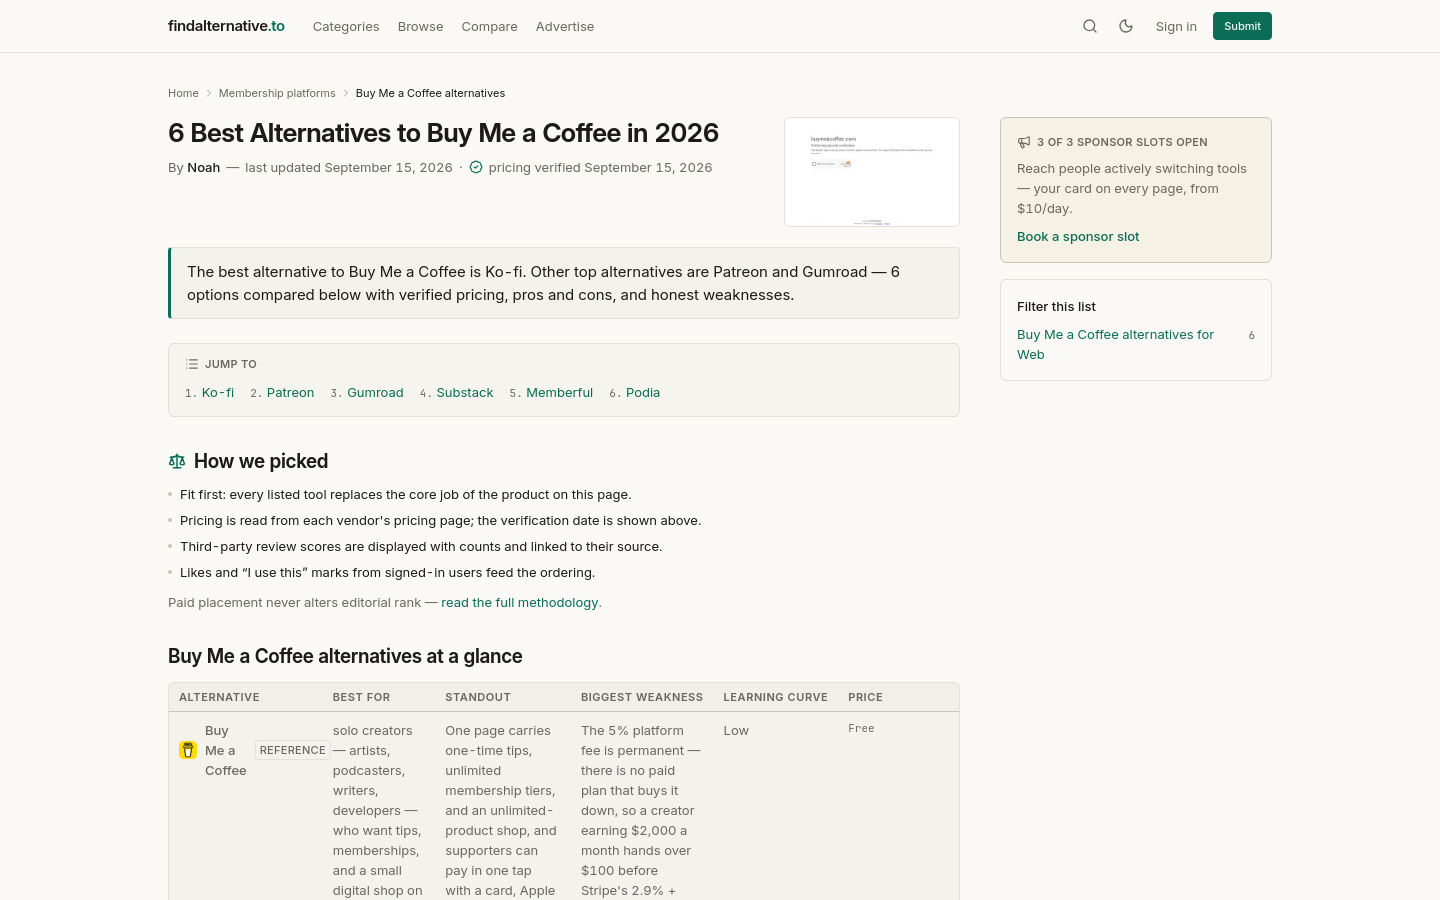Click the Low learning curve cell
1440x900 pixels.
(x=736, y=731)
